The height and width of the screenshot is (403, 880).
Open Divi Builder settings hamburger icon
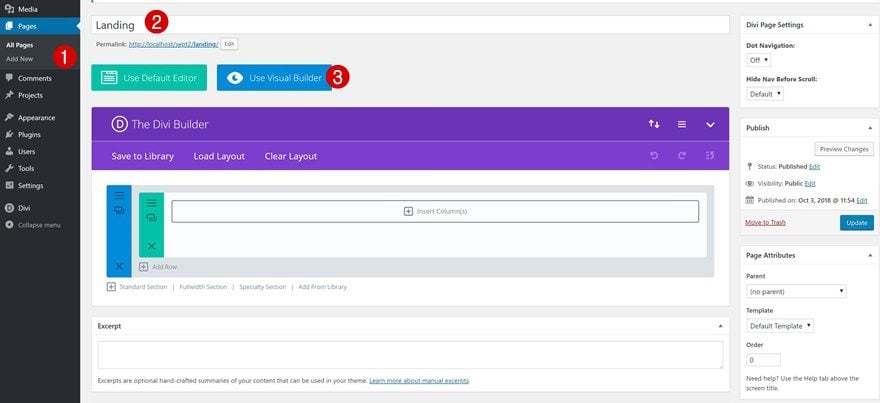click(x=682, y=124)
